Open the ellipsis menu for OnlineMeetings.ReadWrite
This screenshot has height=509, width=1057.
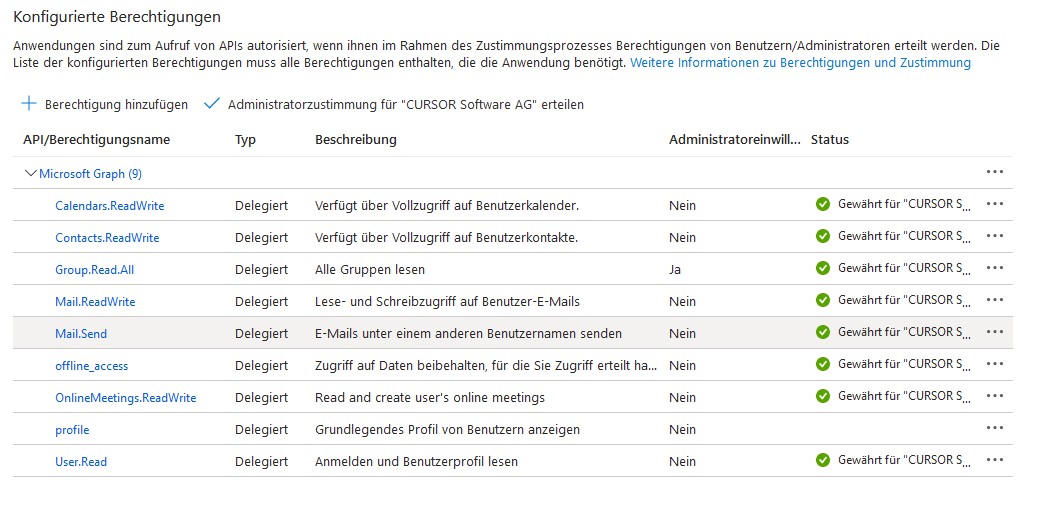coord(994,396)
